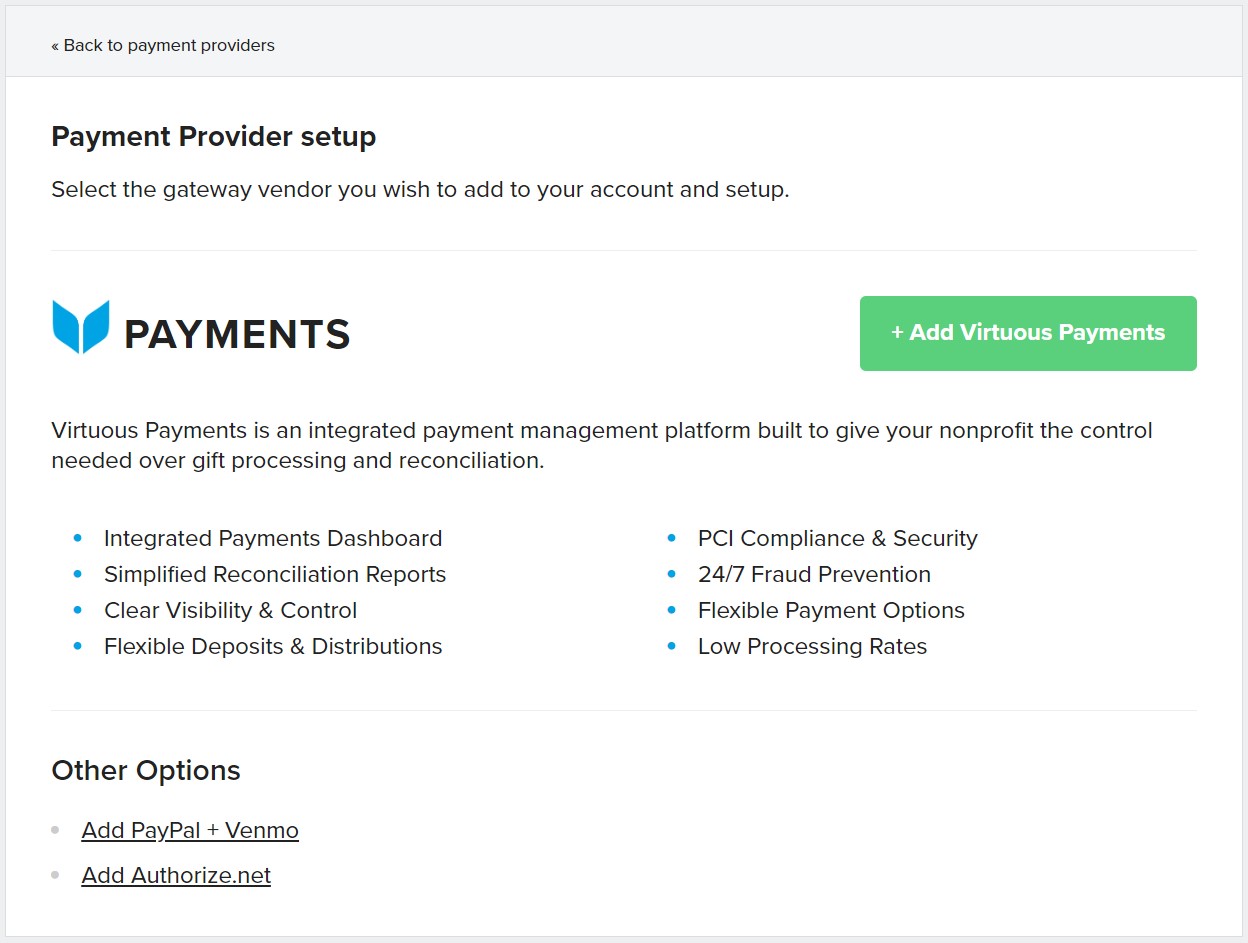Screen dimensions: 1248x943
Task: Click the bullet next to 24/7 Fraud Prevention
Action: pyautogui.click(x=671, y=573)
